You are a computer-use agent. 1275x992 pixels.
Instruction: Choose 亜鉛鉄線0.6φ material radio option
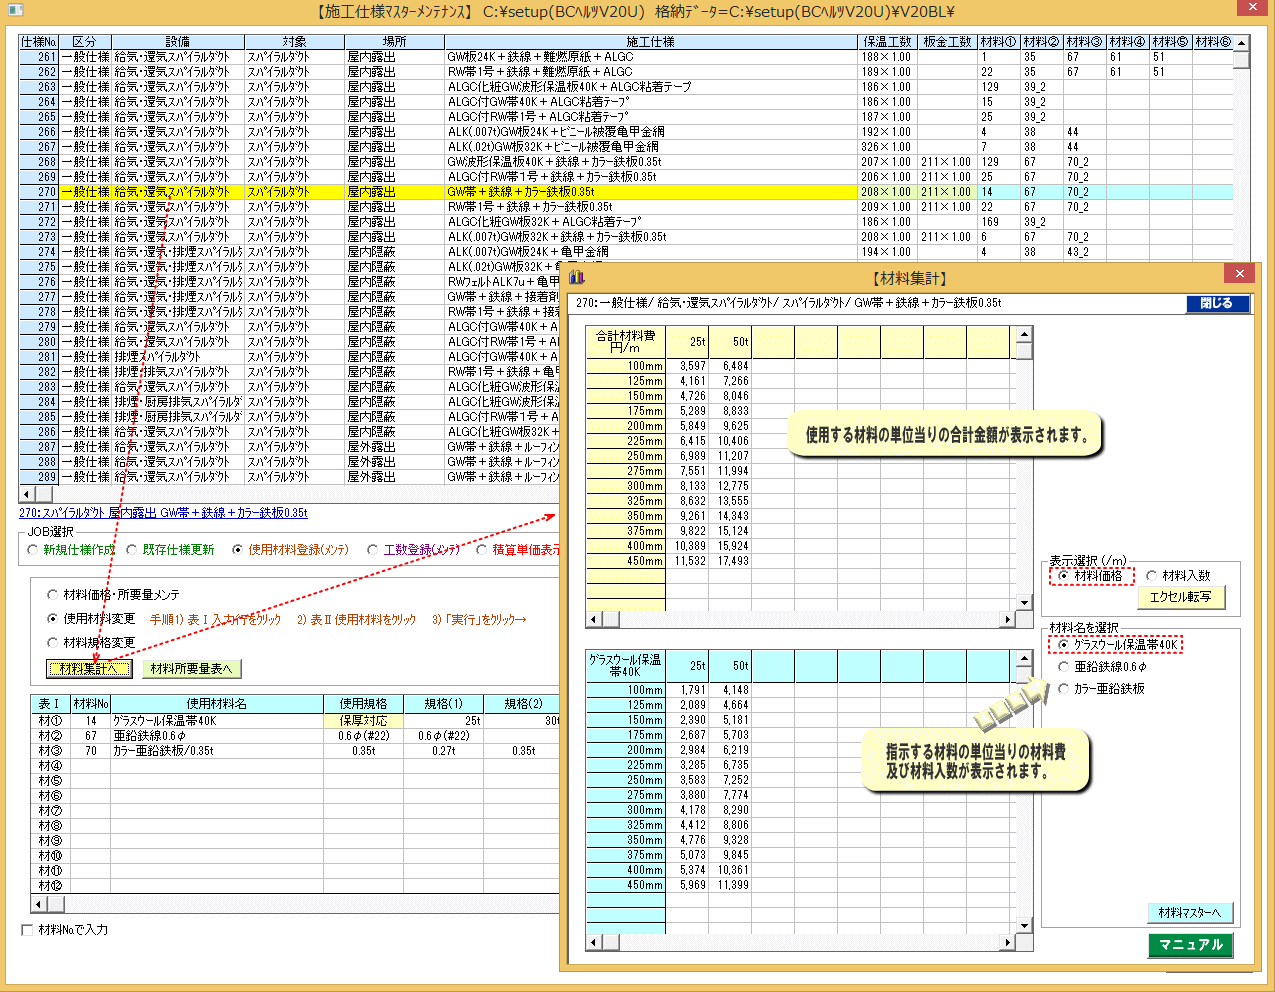(x=1063, y=667)
